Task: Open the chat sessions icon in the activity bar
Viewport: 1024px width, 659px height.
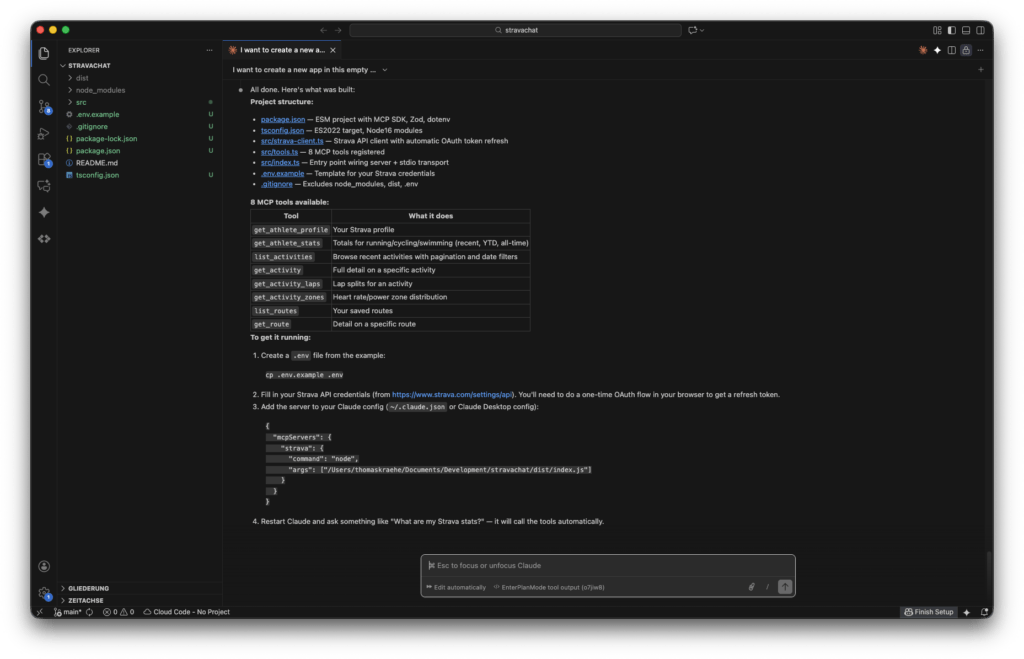Action: 44,186
